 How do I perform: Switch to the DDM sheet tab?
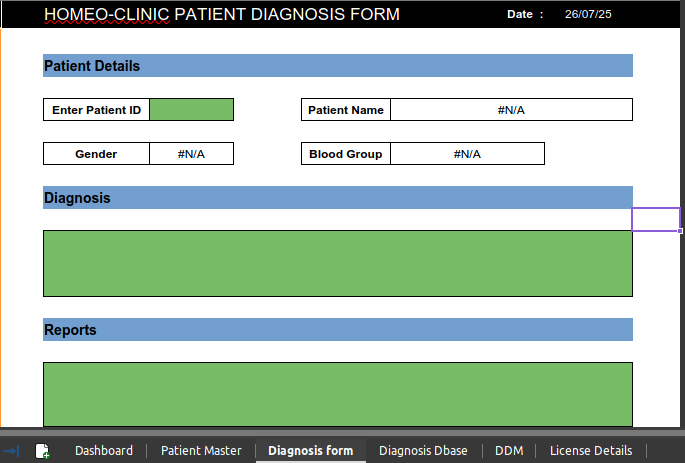pos(509,451)
